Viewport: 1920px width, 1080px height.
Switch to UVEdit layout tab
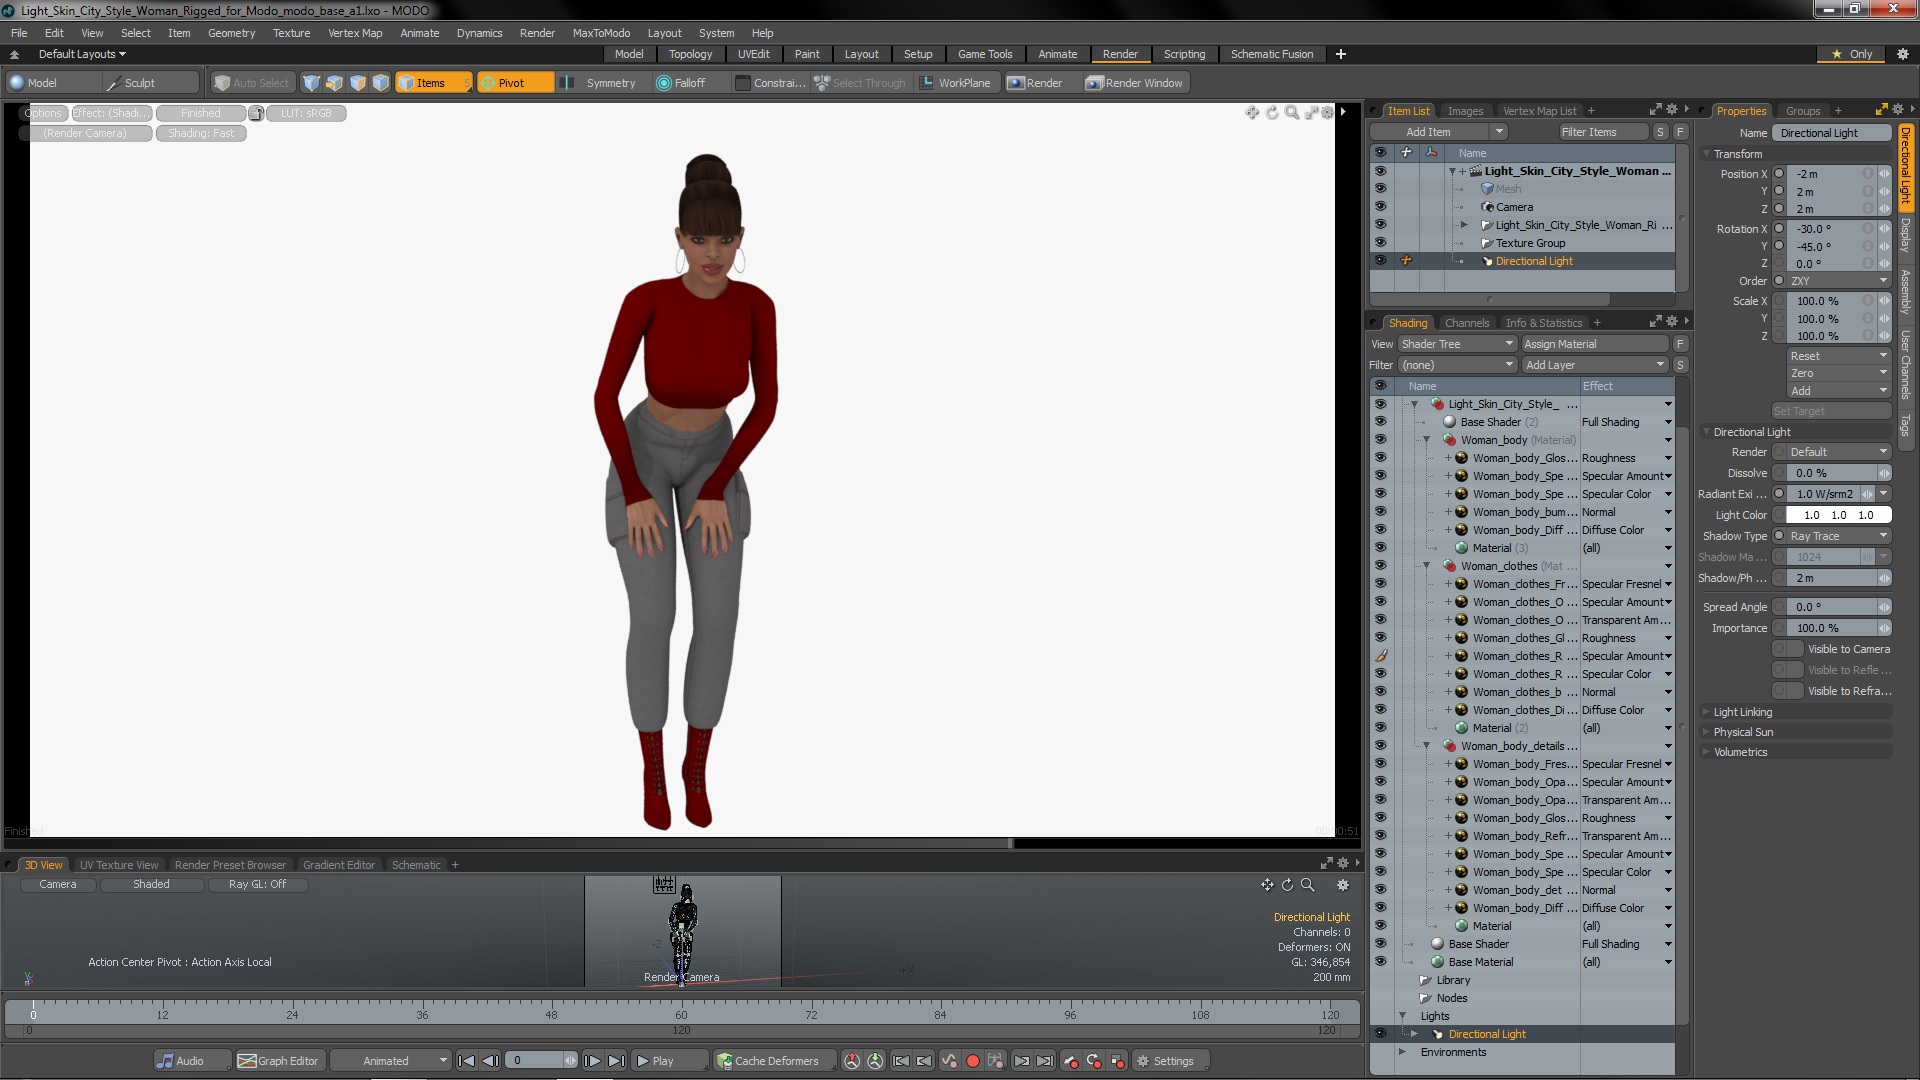[x=753, y=54]
